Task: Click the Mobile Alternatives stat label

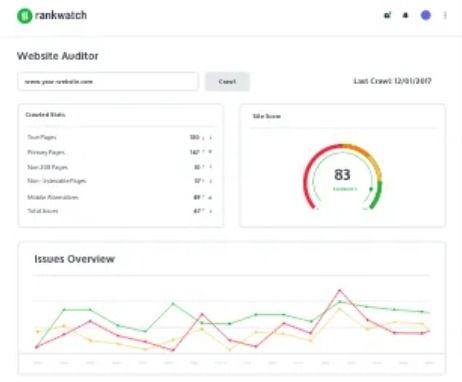Action: pos(53,197)
